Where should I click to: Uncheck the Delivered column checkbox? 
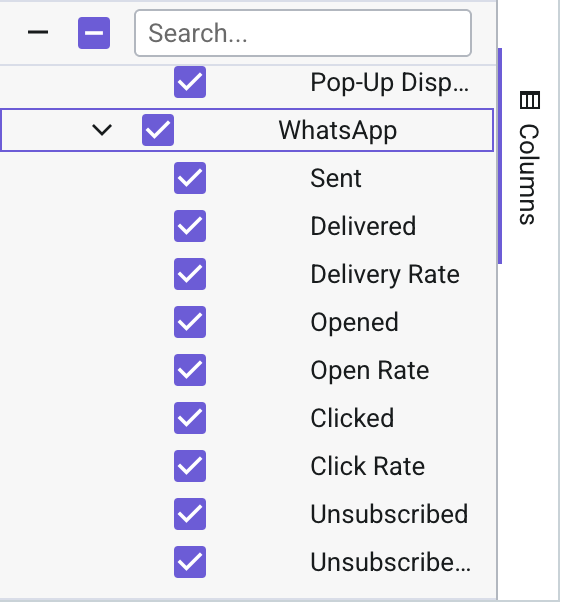click(x=190, y=226)
